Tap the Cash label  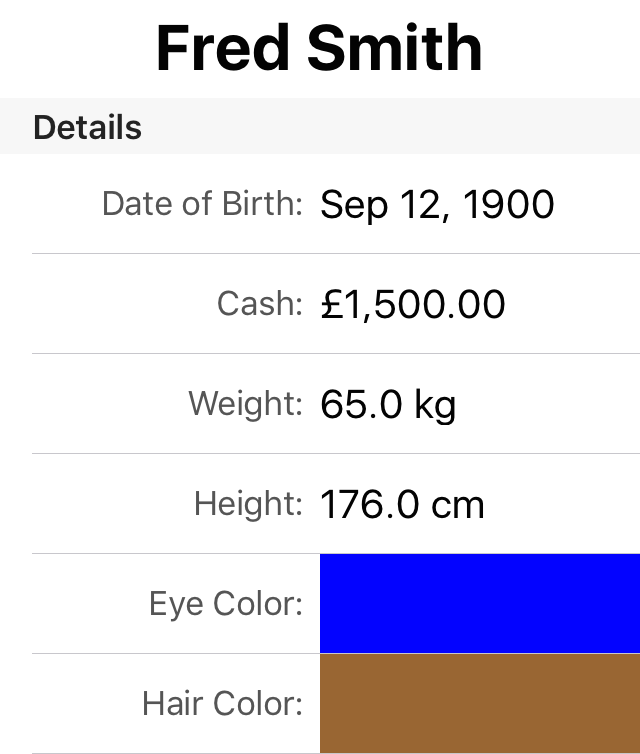pos(260,304)
